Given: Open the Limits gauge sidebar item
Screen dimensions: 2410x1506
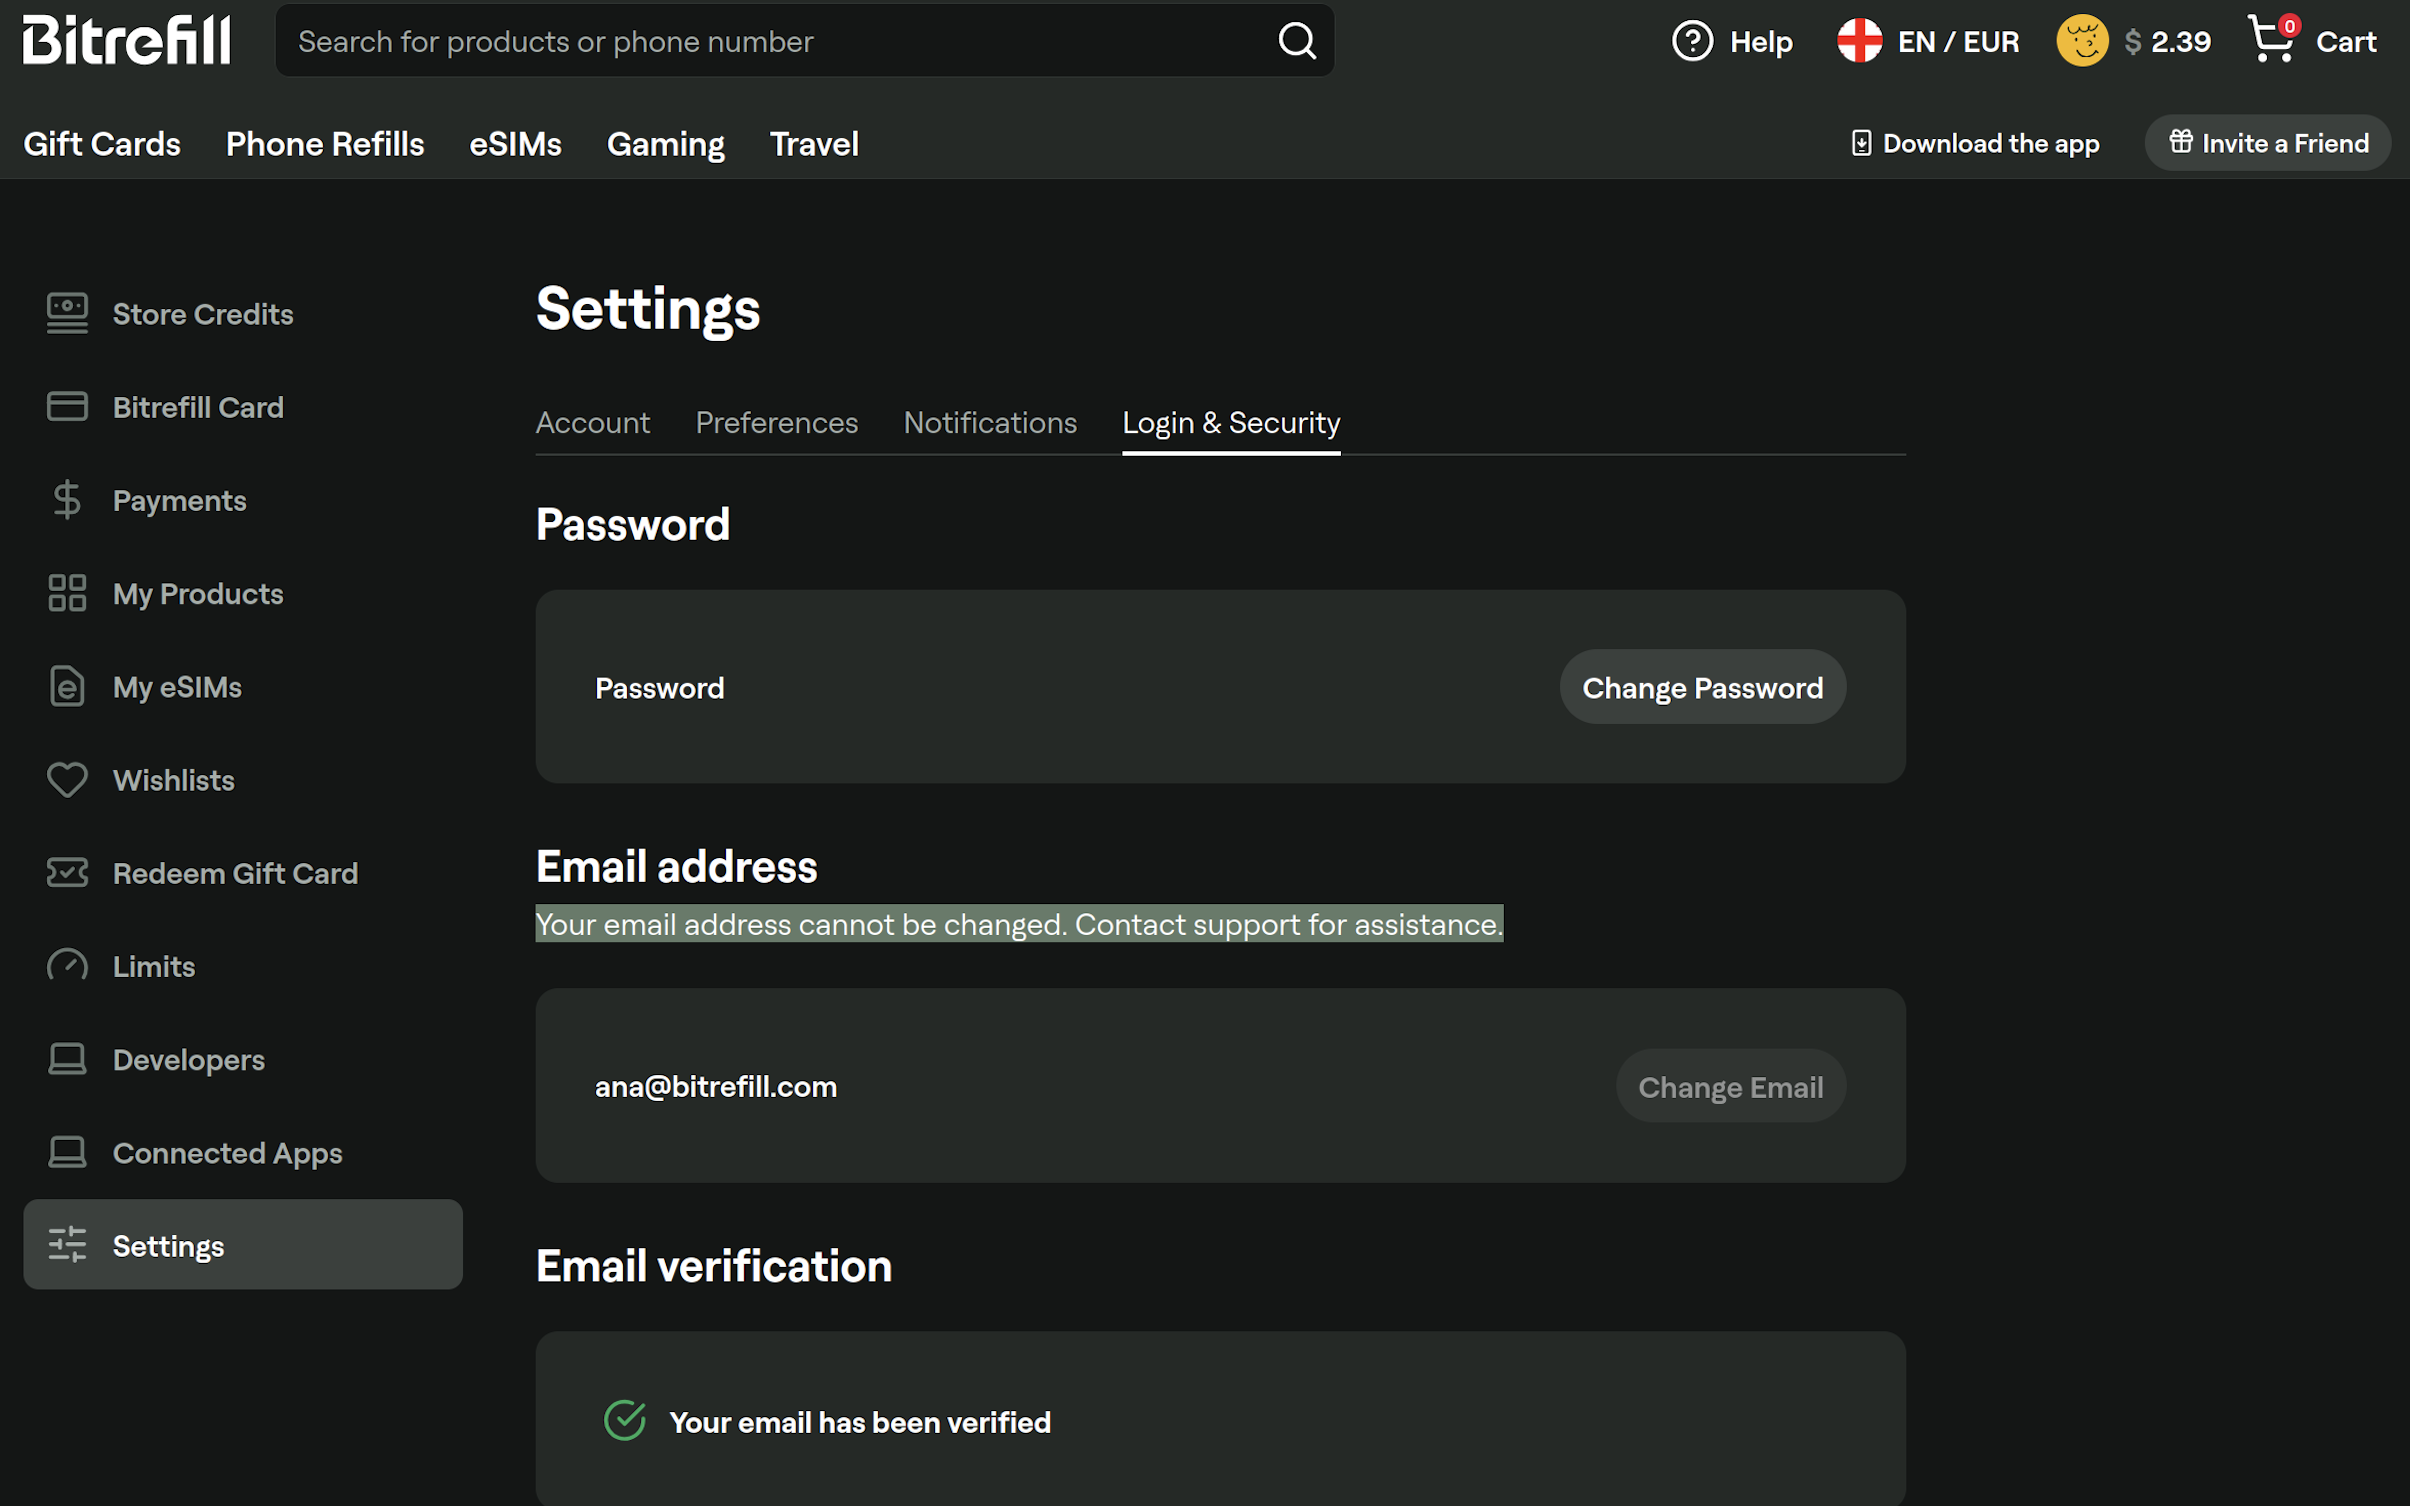Looking at the screenshot, I should pyautogui.click(x=67, y=966).
